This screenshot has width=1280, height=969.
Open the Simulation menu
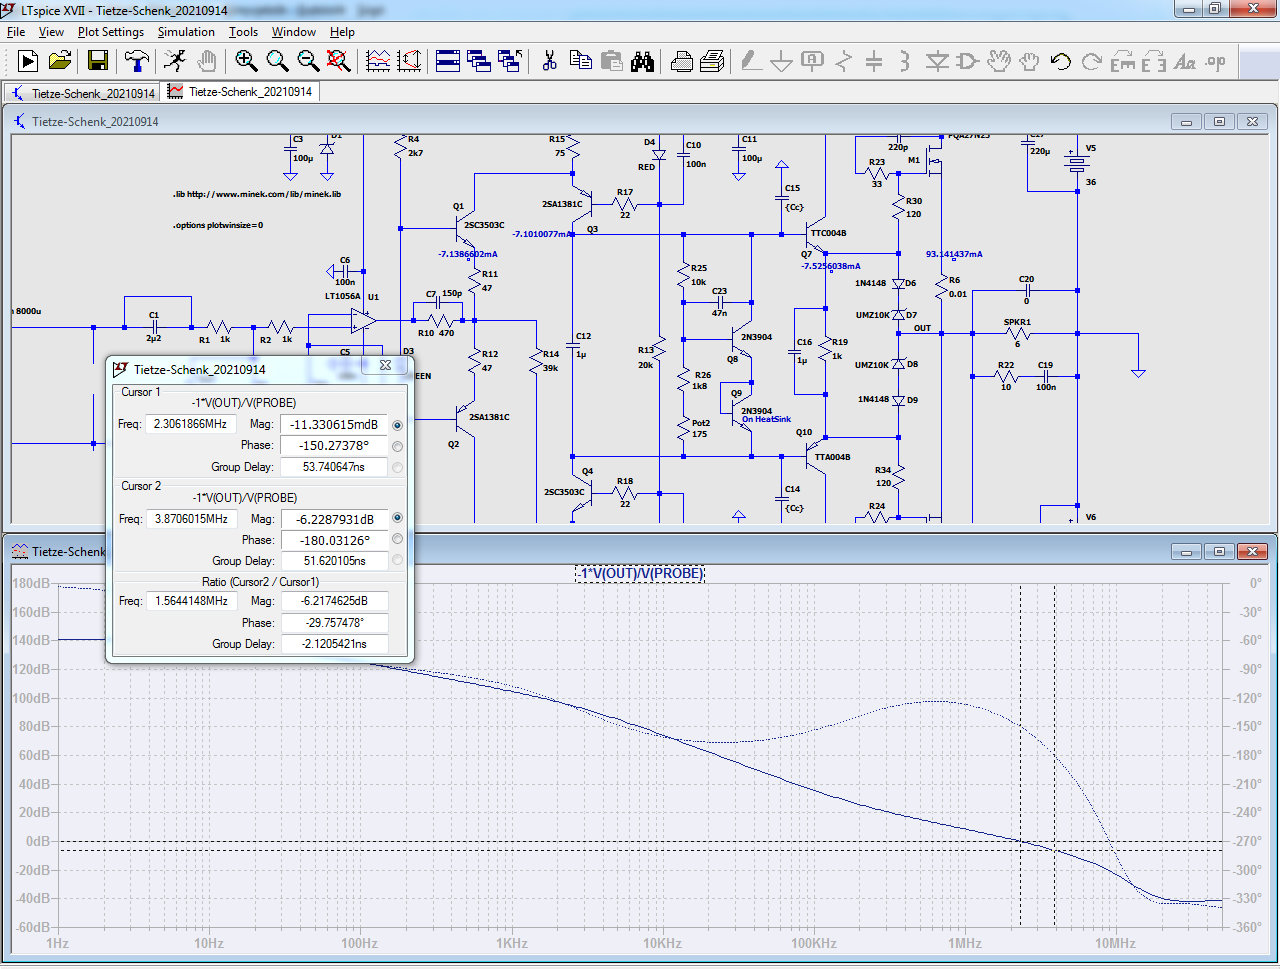point(186,32)
